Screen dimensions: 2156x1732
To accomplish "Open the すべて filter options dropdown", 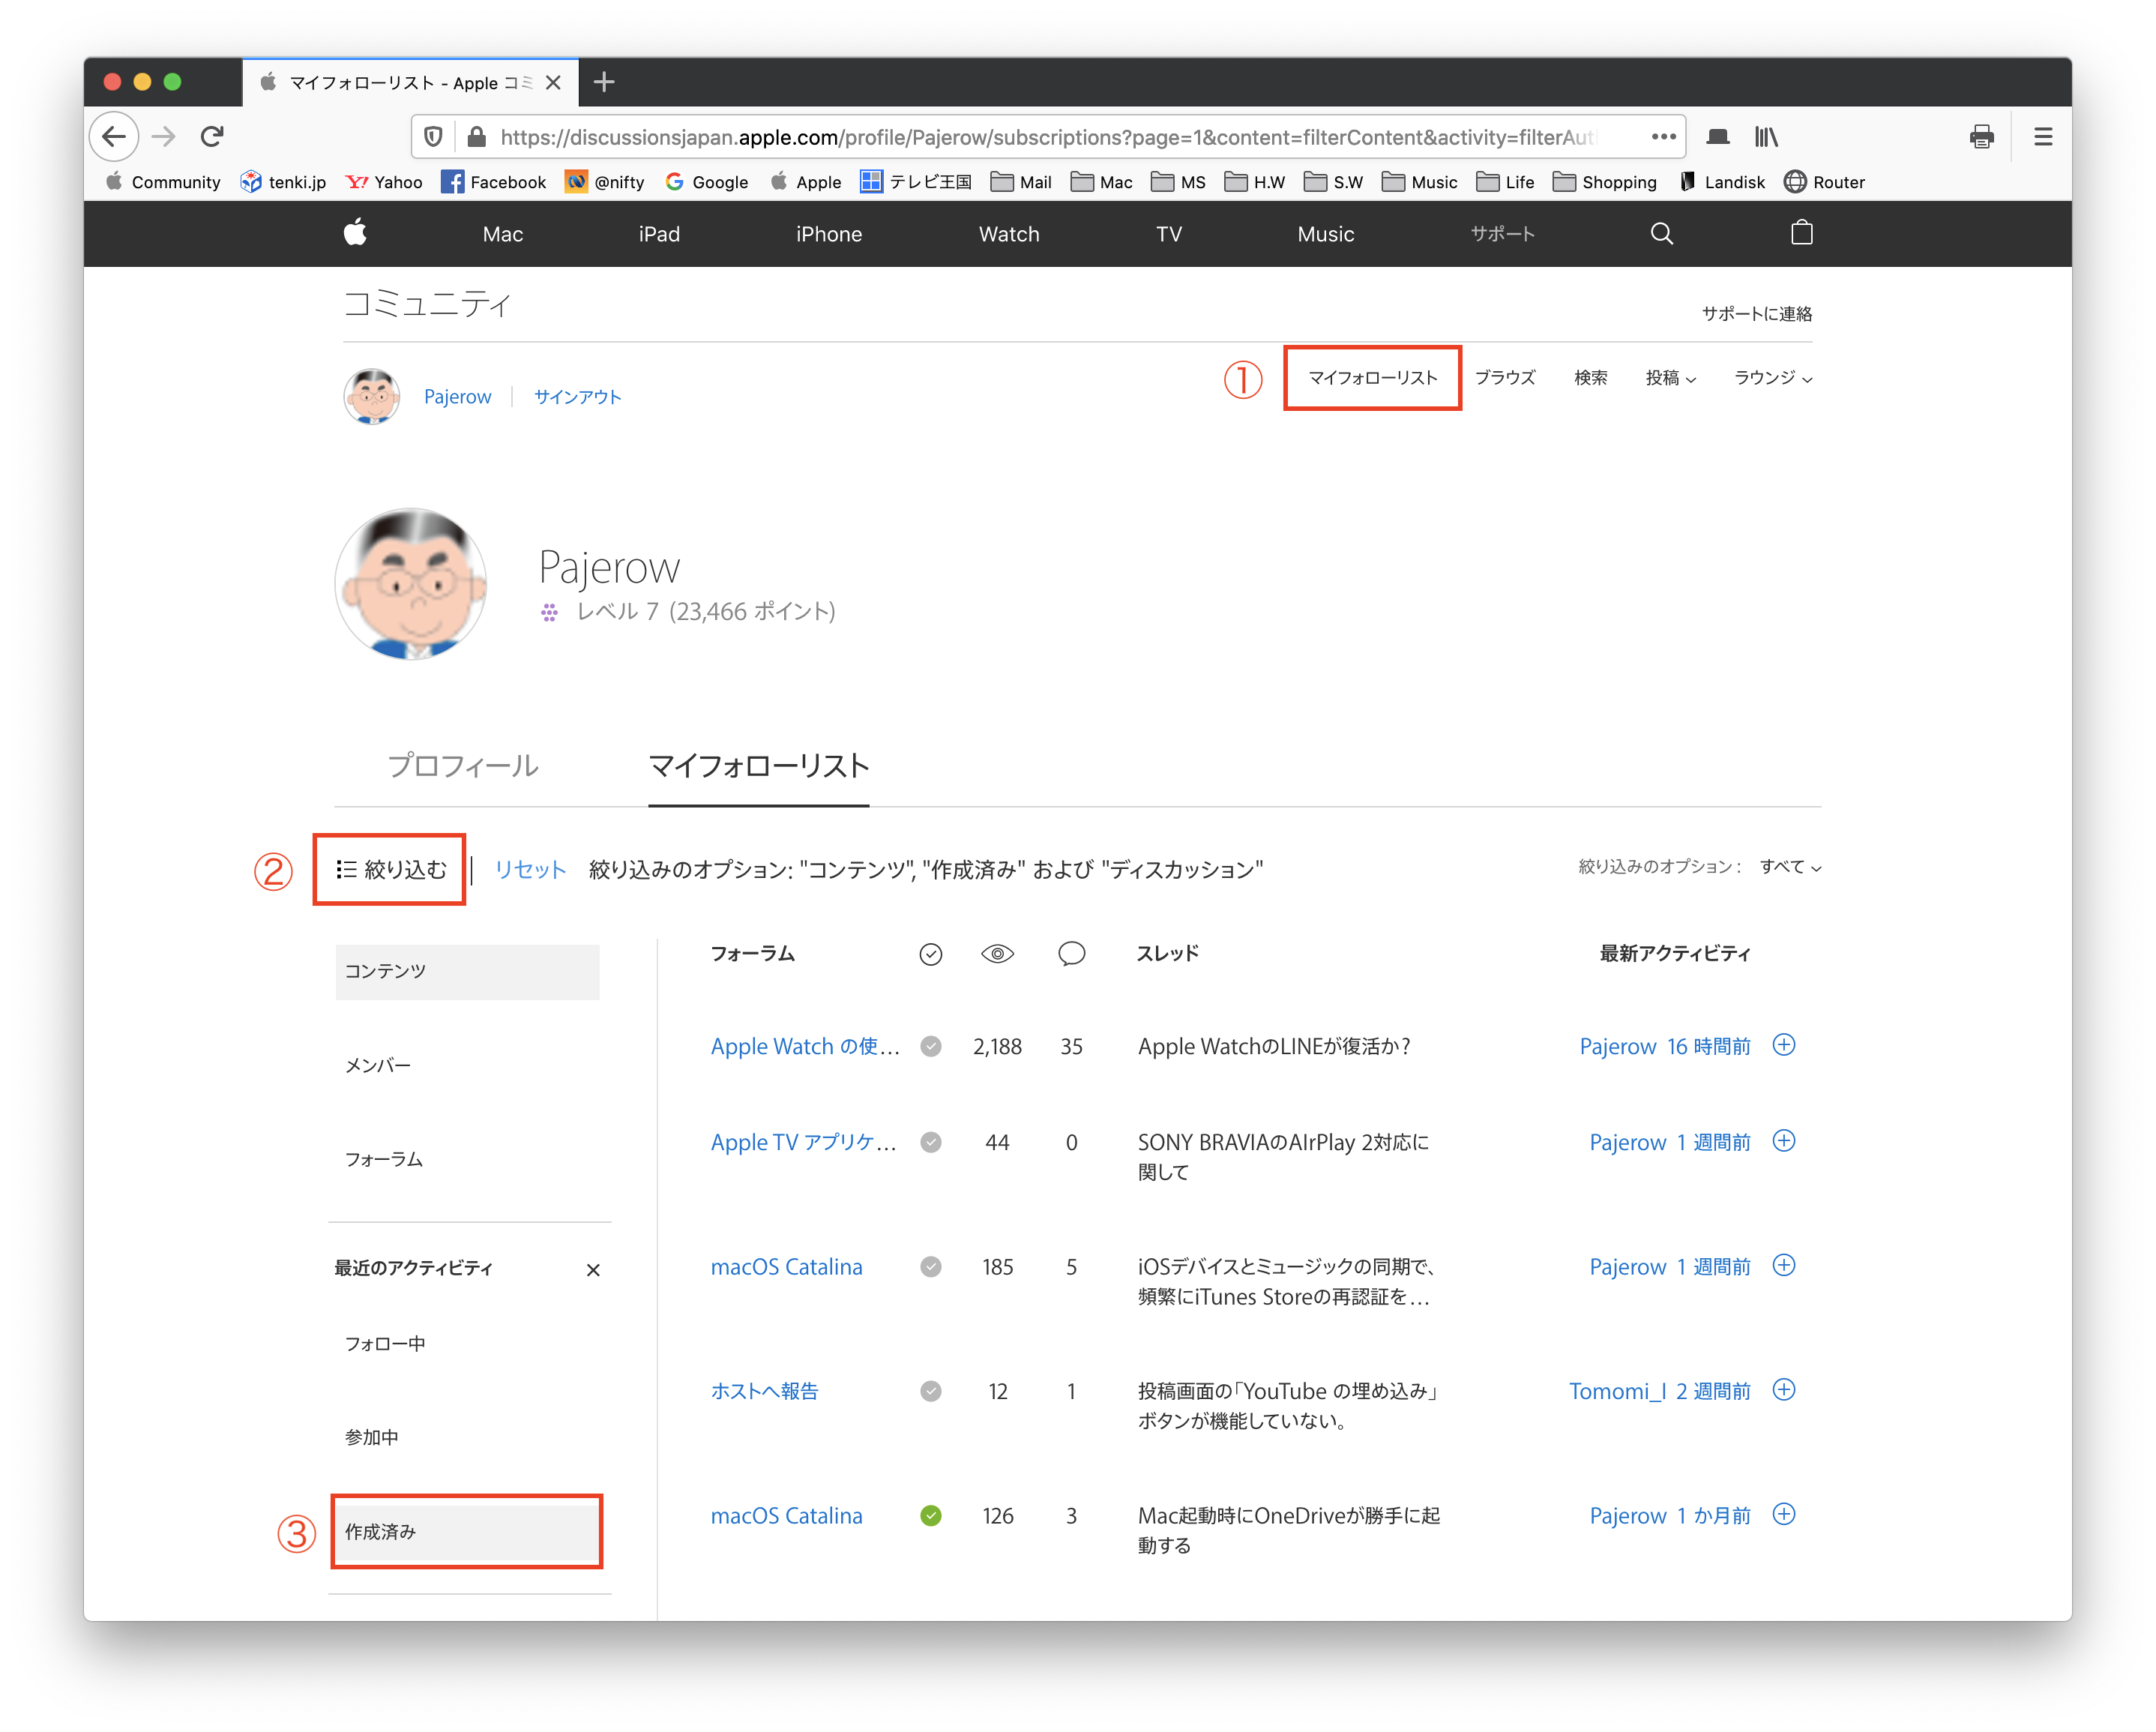I will coord(1790,867).
